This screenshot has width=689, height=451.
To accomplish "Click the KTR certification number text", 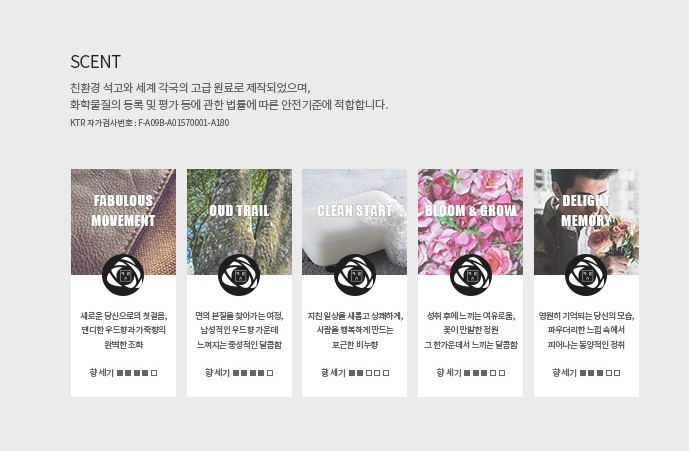I will point(149,123).
